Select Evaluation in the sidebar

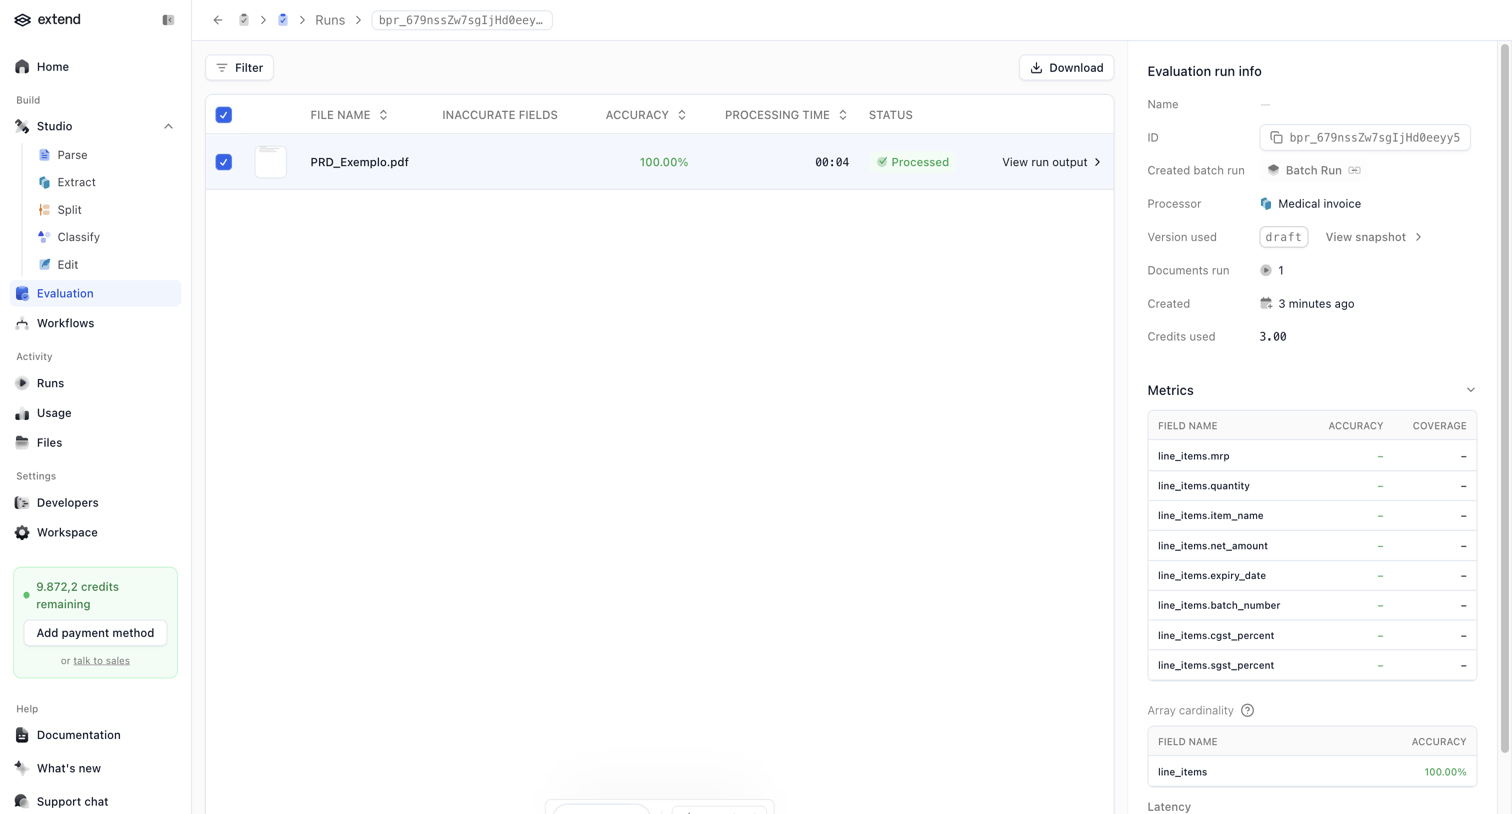coord(96,293)
